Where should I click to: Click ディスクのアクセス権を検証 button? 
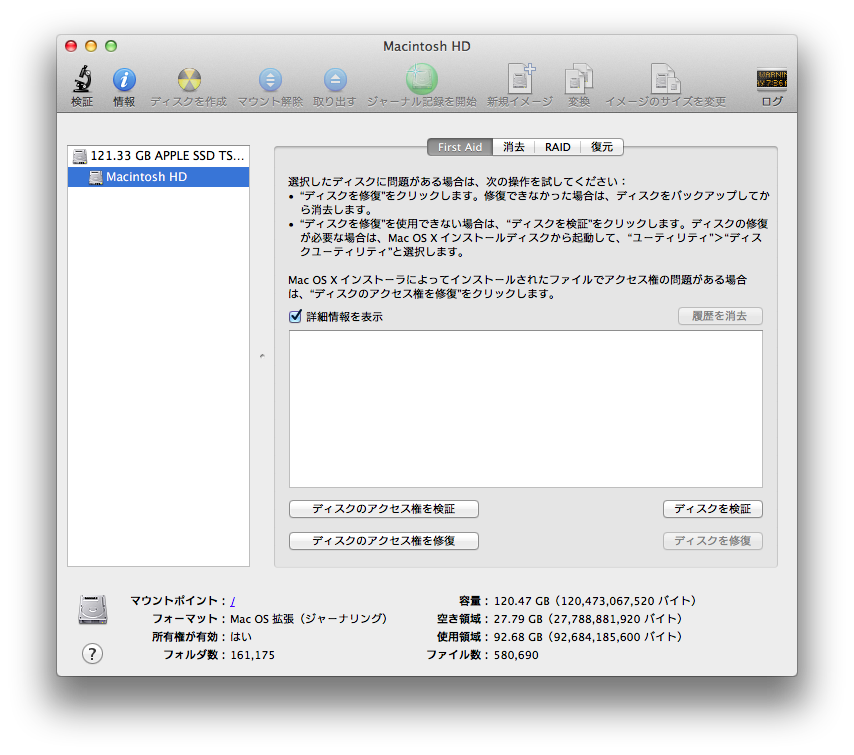tap(383, 509)
